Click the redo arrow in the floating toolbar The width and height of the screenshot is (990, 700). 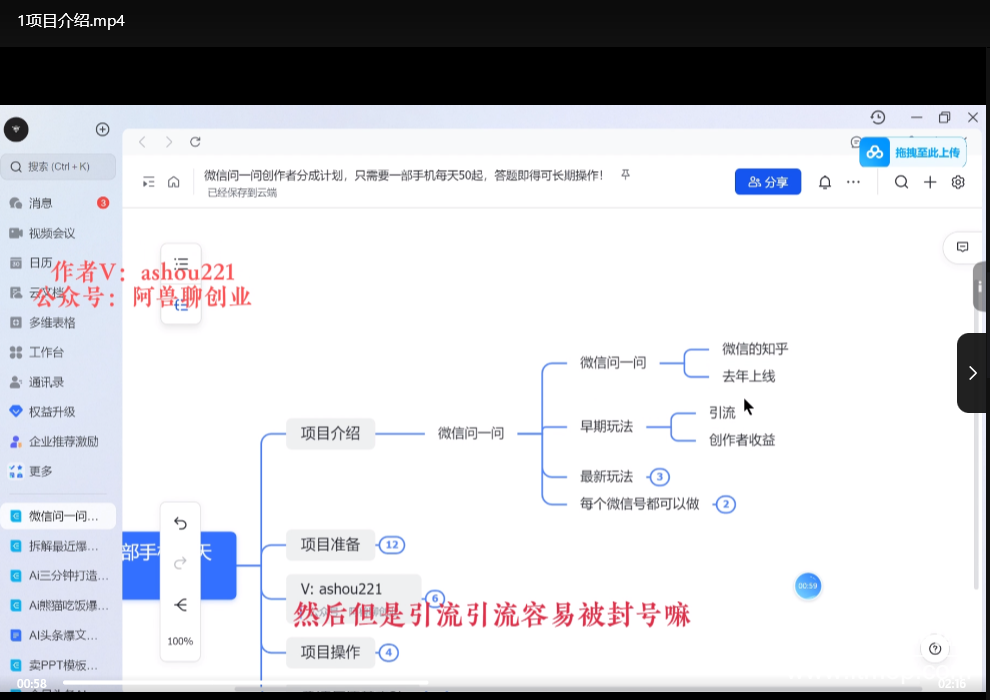pyautogui.click(x=180, y=562)
